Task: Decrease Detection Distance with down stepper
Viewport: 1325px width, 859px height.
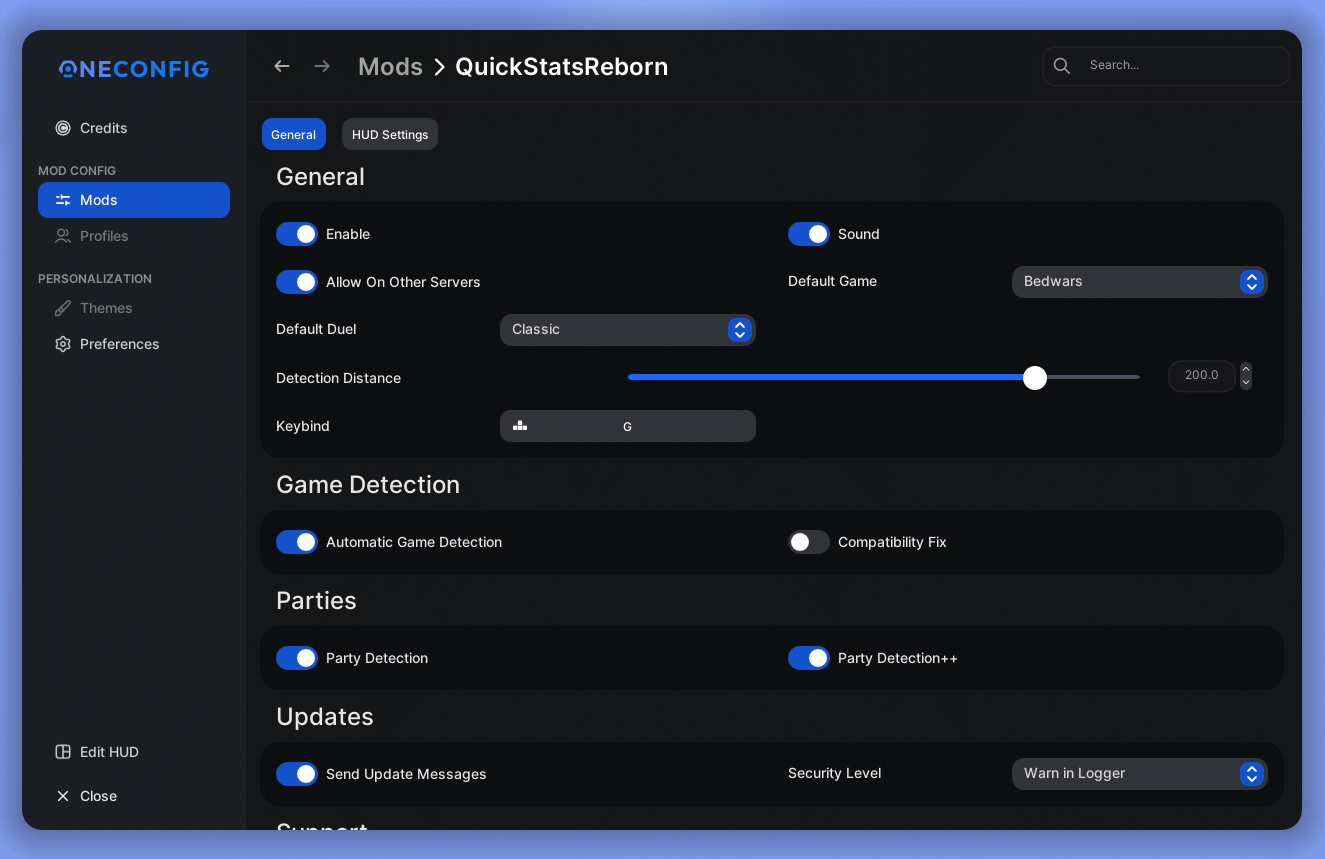Action: pyautogui.click(x=1246, y=383)
